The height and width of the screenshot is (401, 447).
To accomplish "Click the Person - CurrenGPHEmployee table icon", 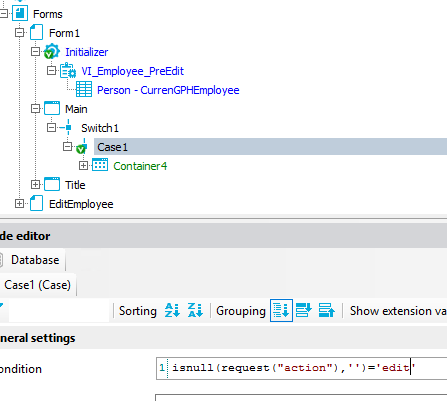I will (x=84, y=89).
